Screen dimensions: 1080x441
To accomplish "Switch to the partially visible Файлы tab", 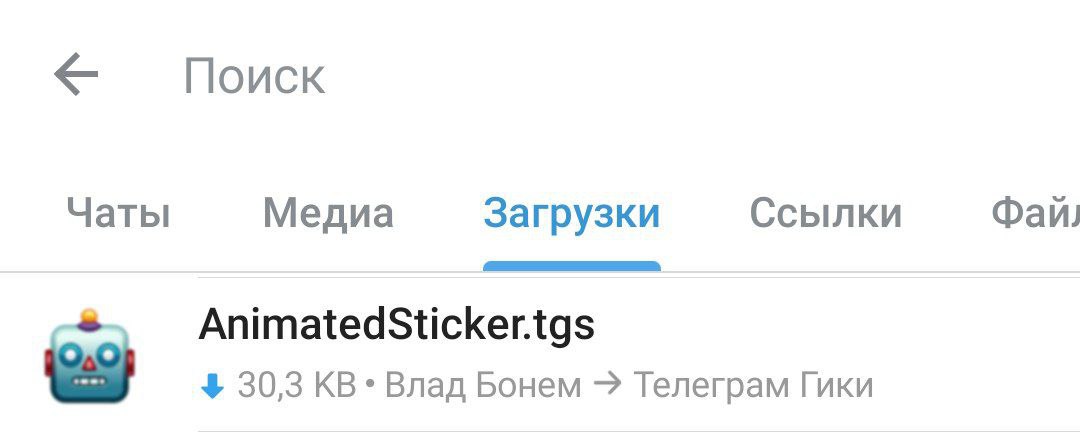I will pos(1035,213).
